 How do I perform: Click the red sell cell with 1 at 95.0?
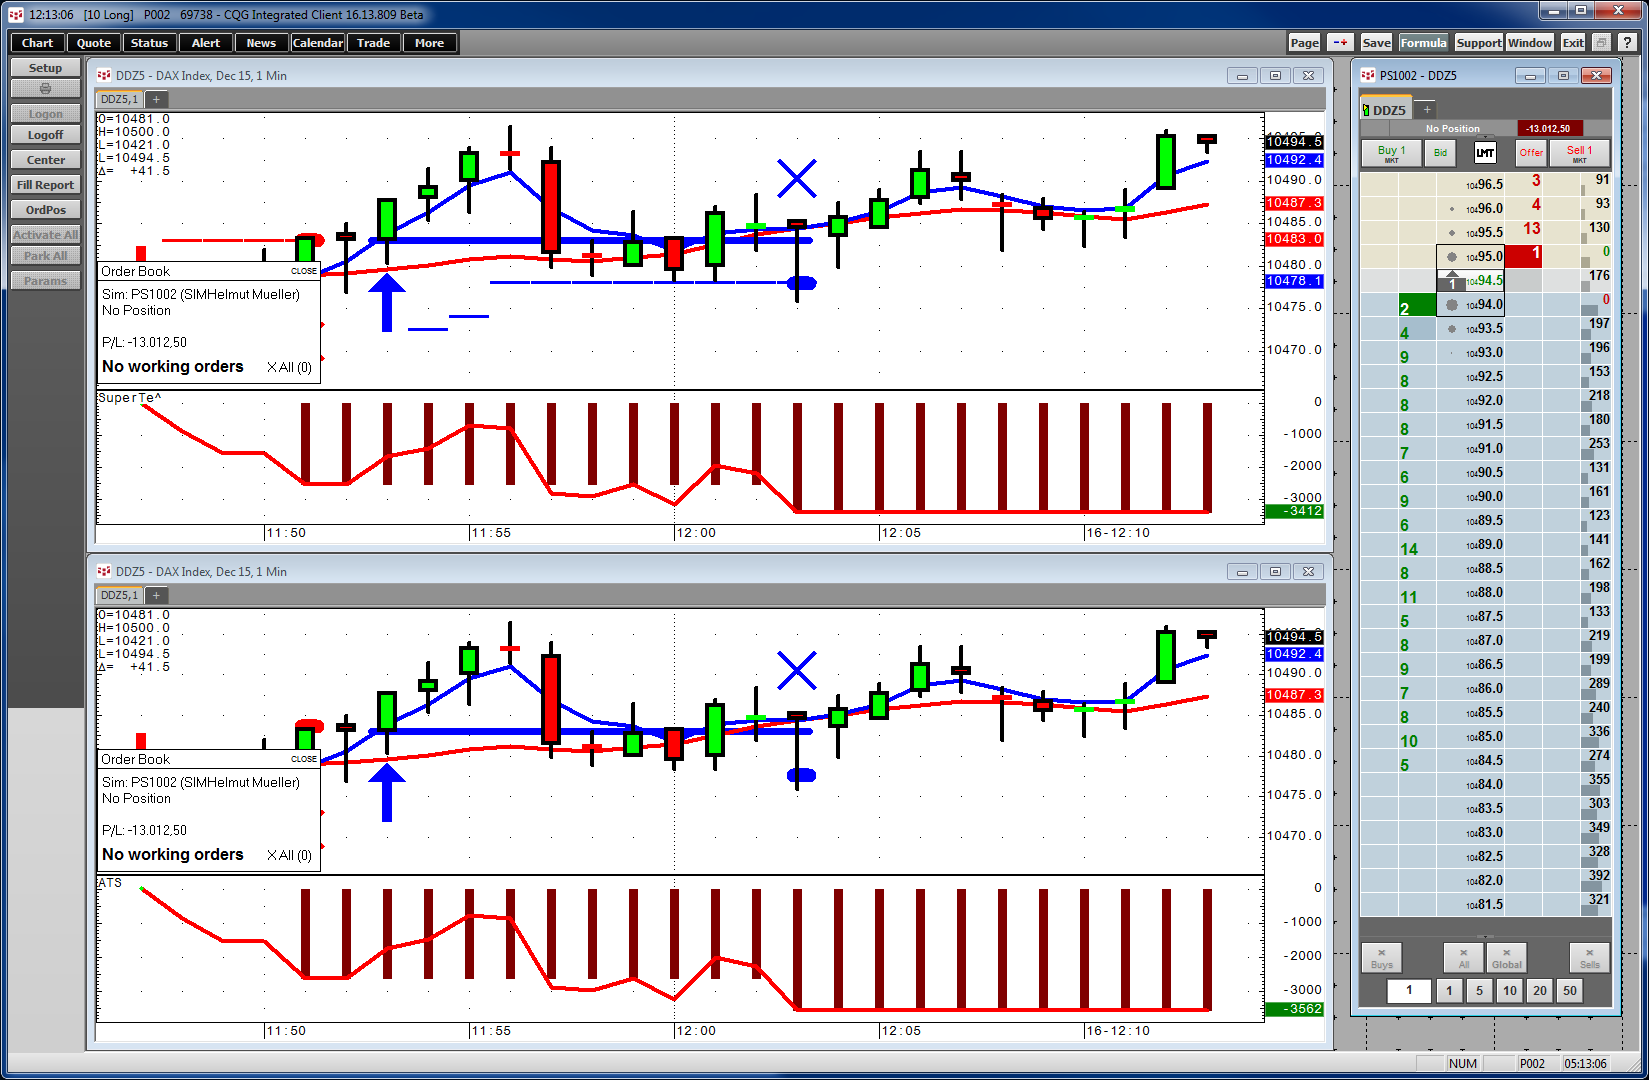click(x=1524, y=256)
